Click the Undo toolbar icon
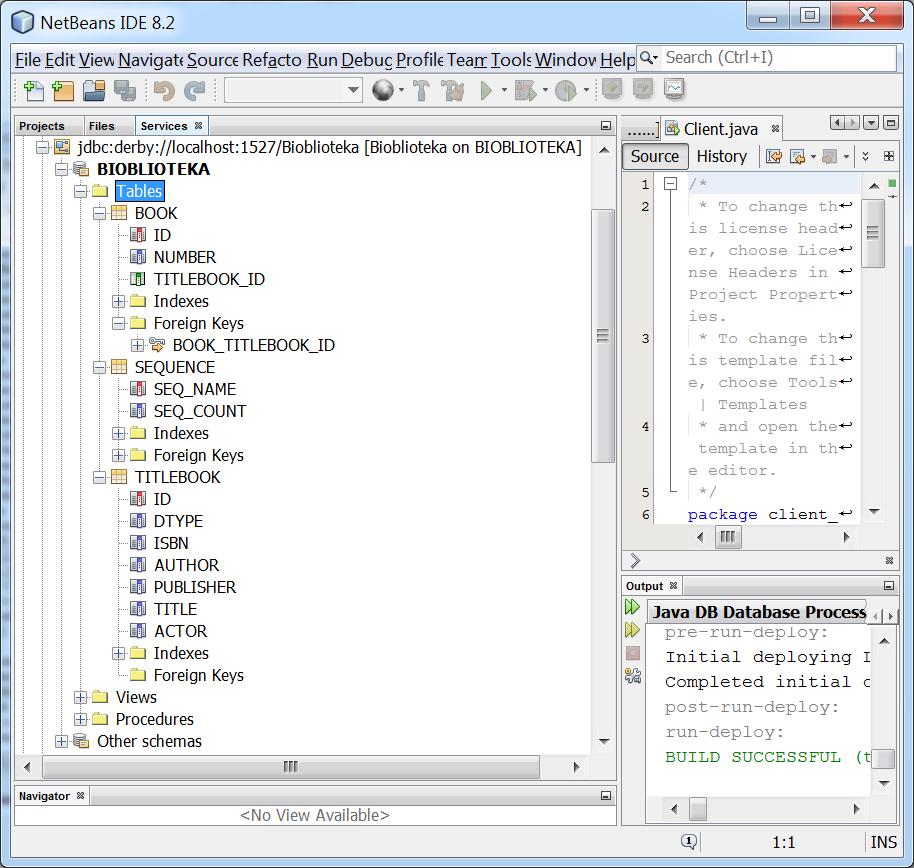 pyautogui.click(x=164, y=91)
